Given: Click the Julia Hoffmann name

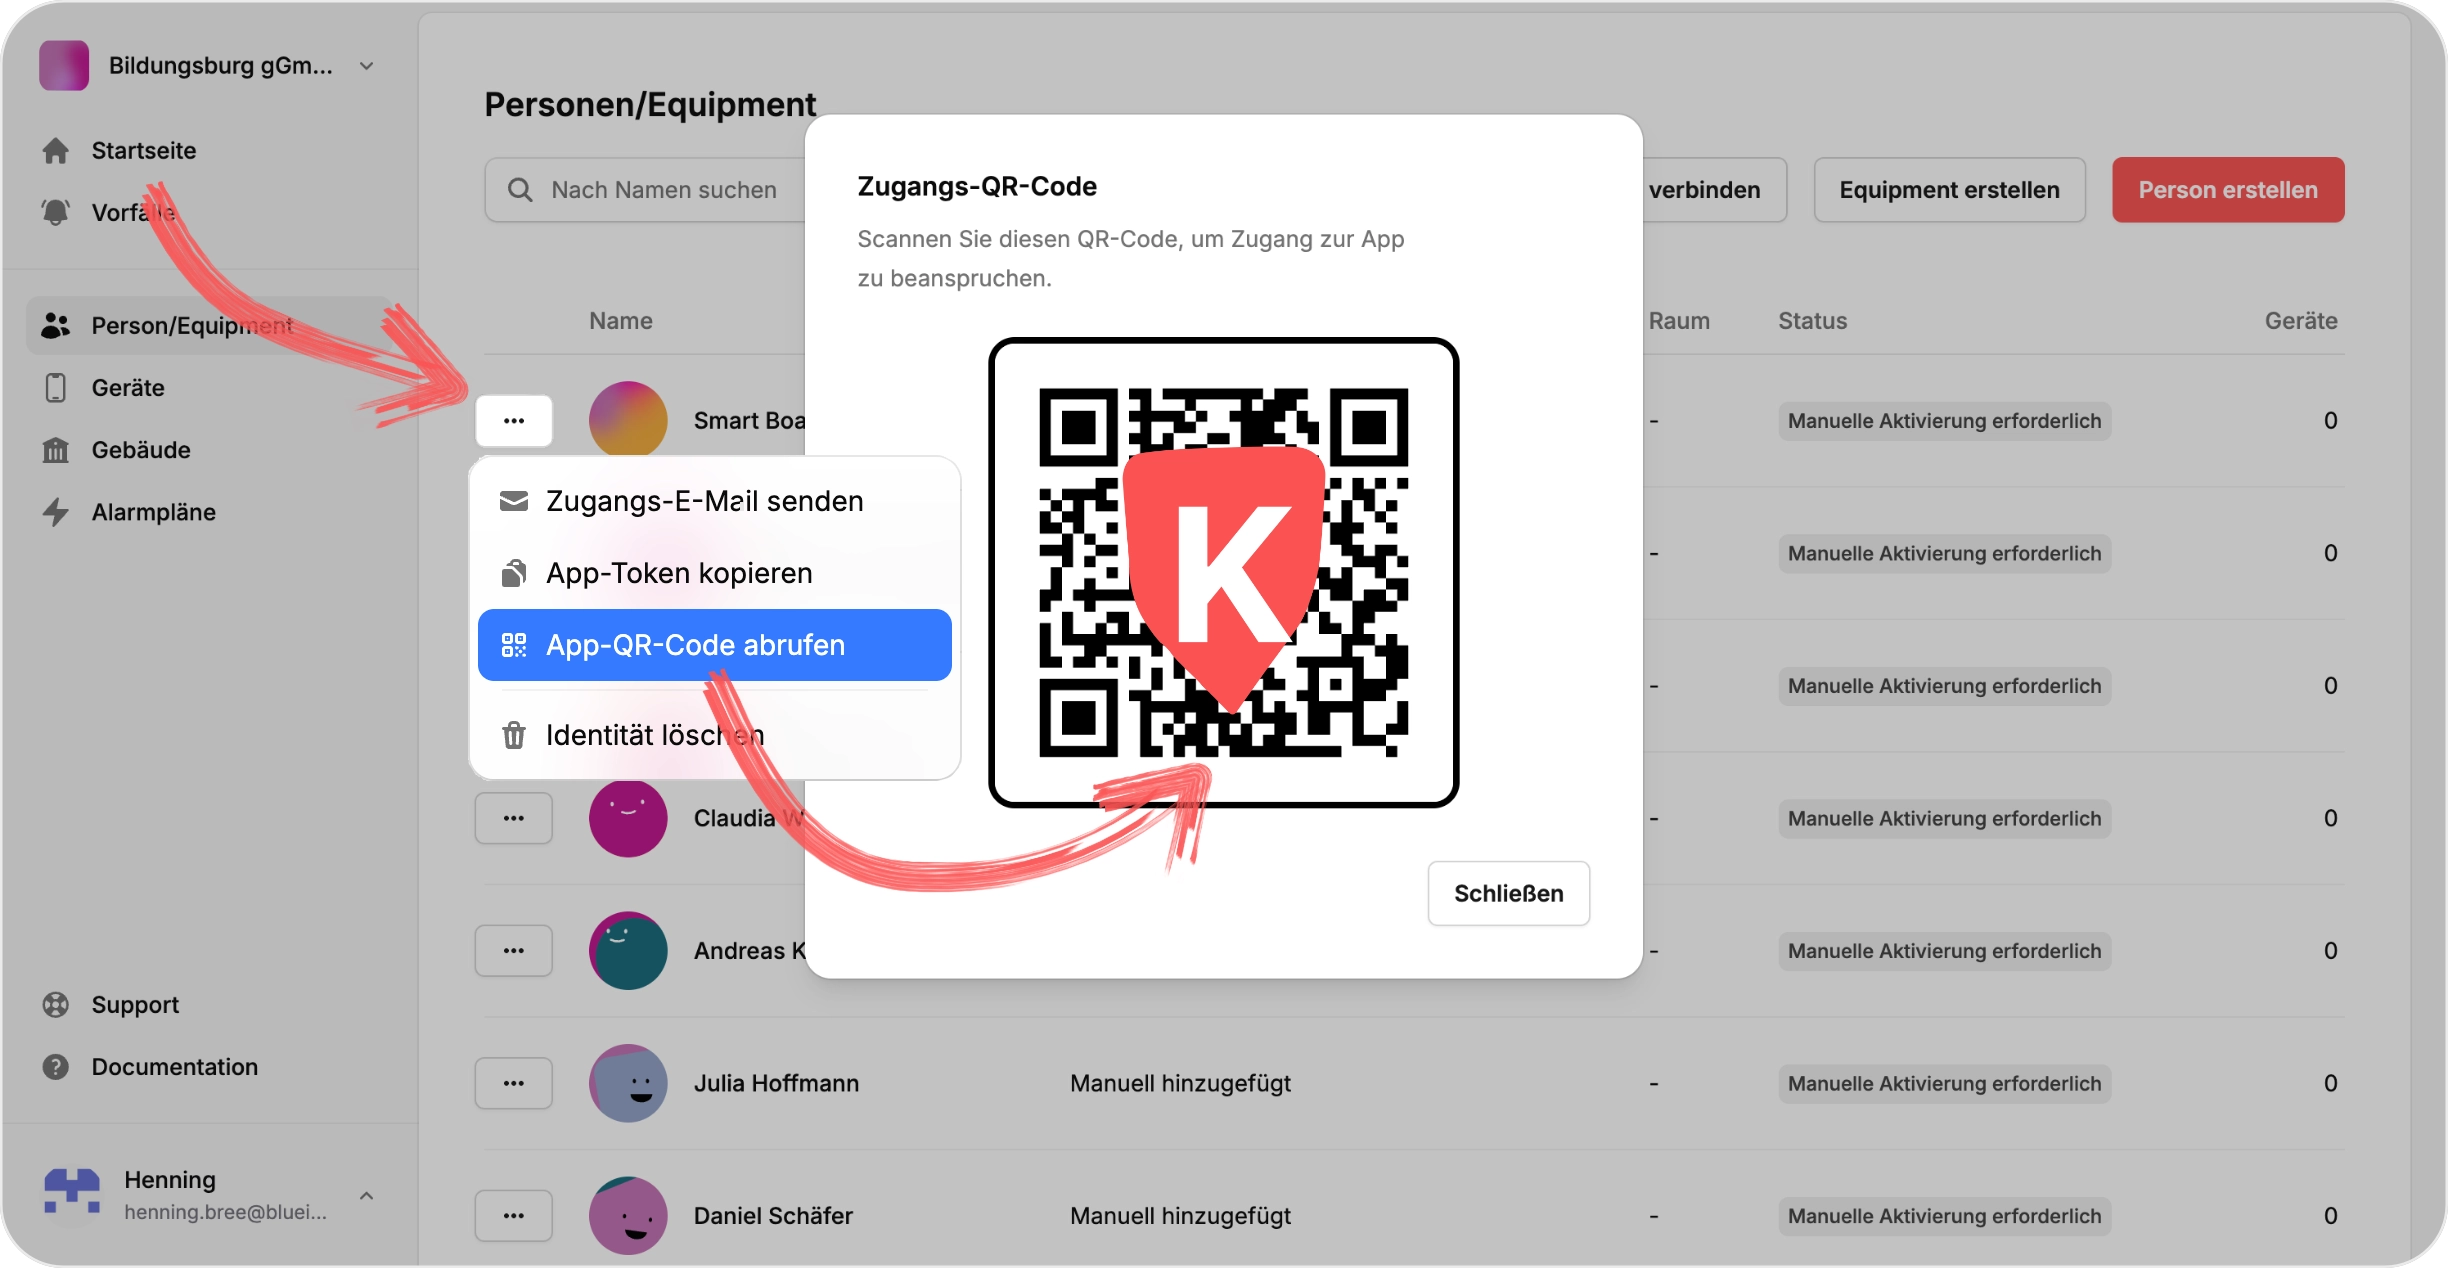Looking at the screenshot, I should pos(777,1083).
